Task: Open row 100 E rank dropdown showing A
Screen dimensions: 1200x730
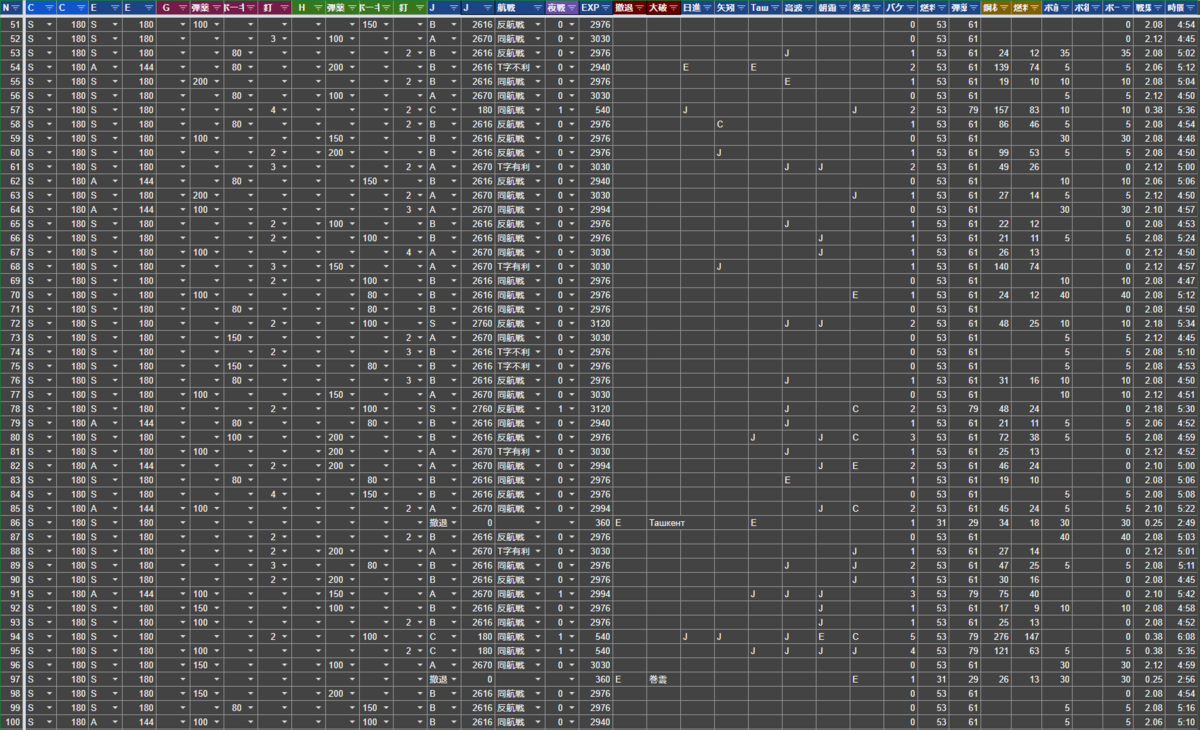Action: pos(115,721)
